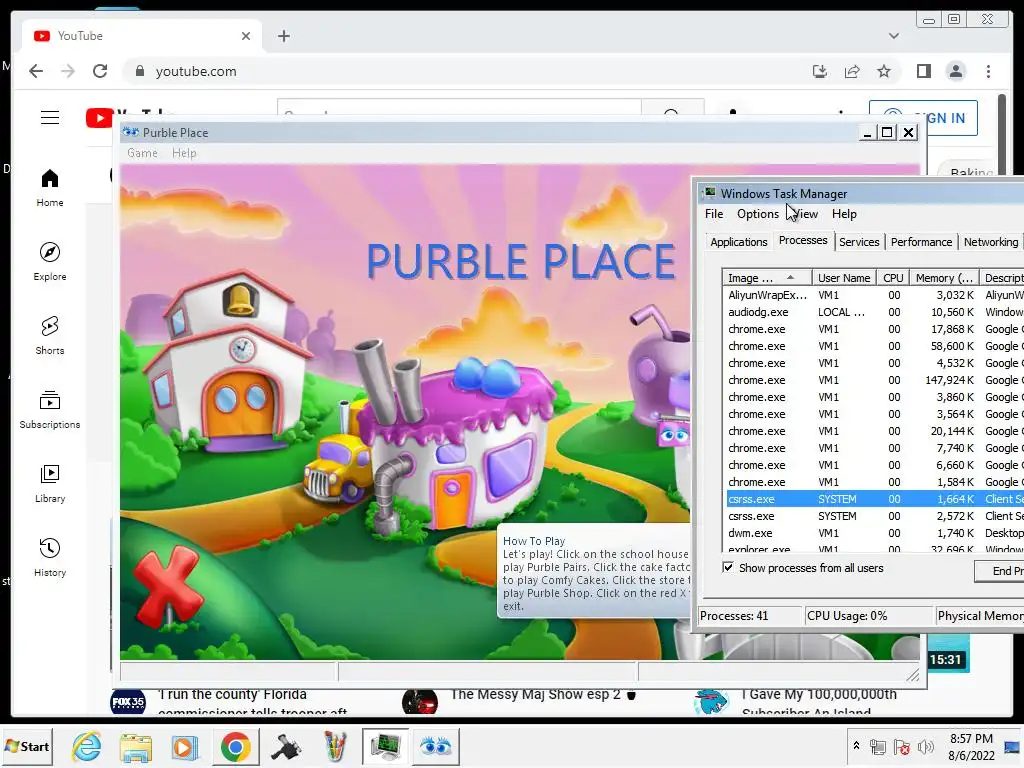
Task: Select dwm.exe process row
Action: tap(875, 533)
